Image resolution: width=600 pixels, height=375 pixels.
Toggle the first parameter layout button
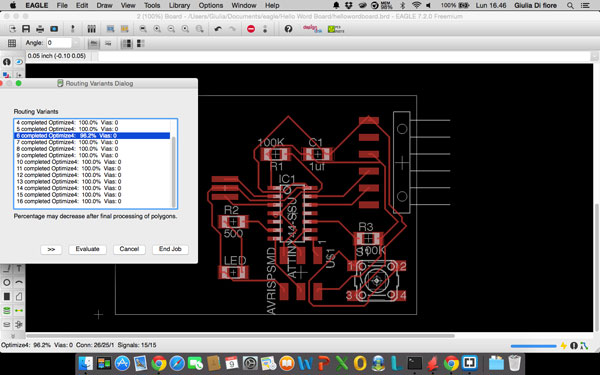127,43
